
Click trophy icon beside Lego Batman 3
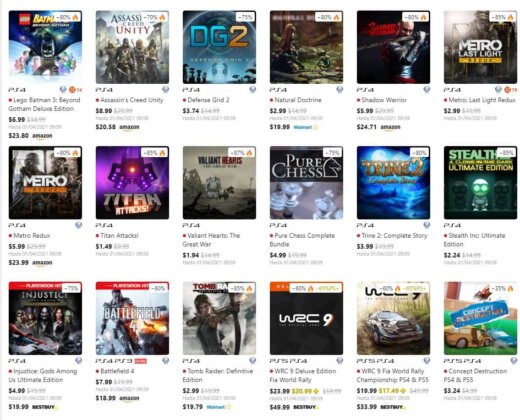[63, 89]
